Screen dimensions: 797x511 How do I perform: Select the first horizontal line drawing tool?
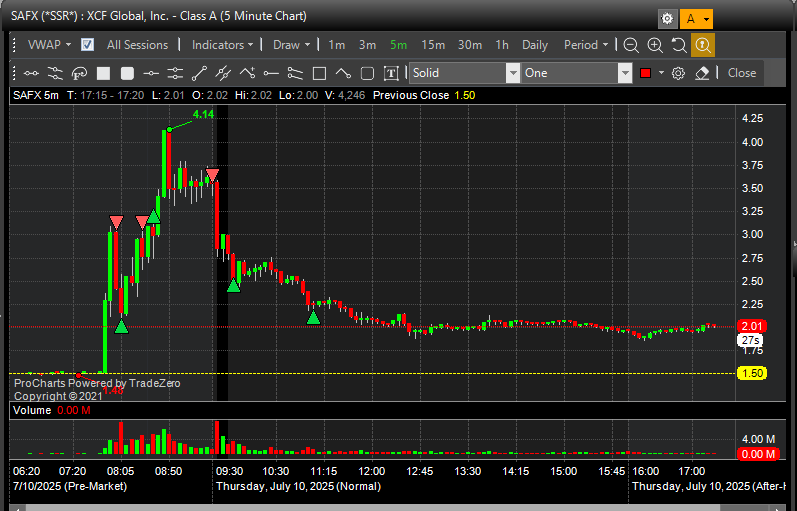tap(31, 73)
